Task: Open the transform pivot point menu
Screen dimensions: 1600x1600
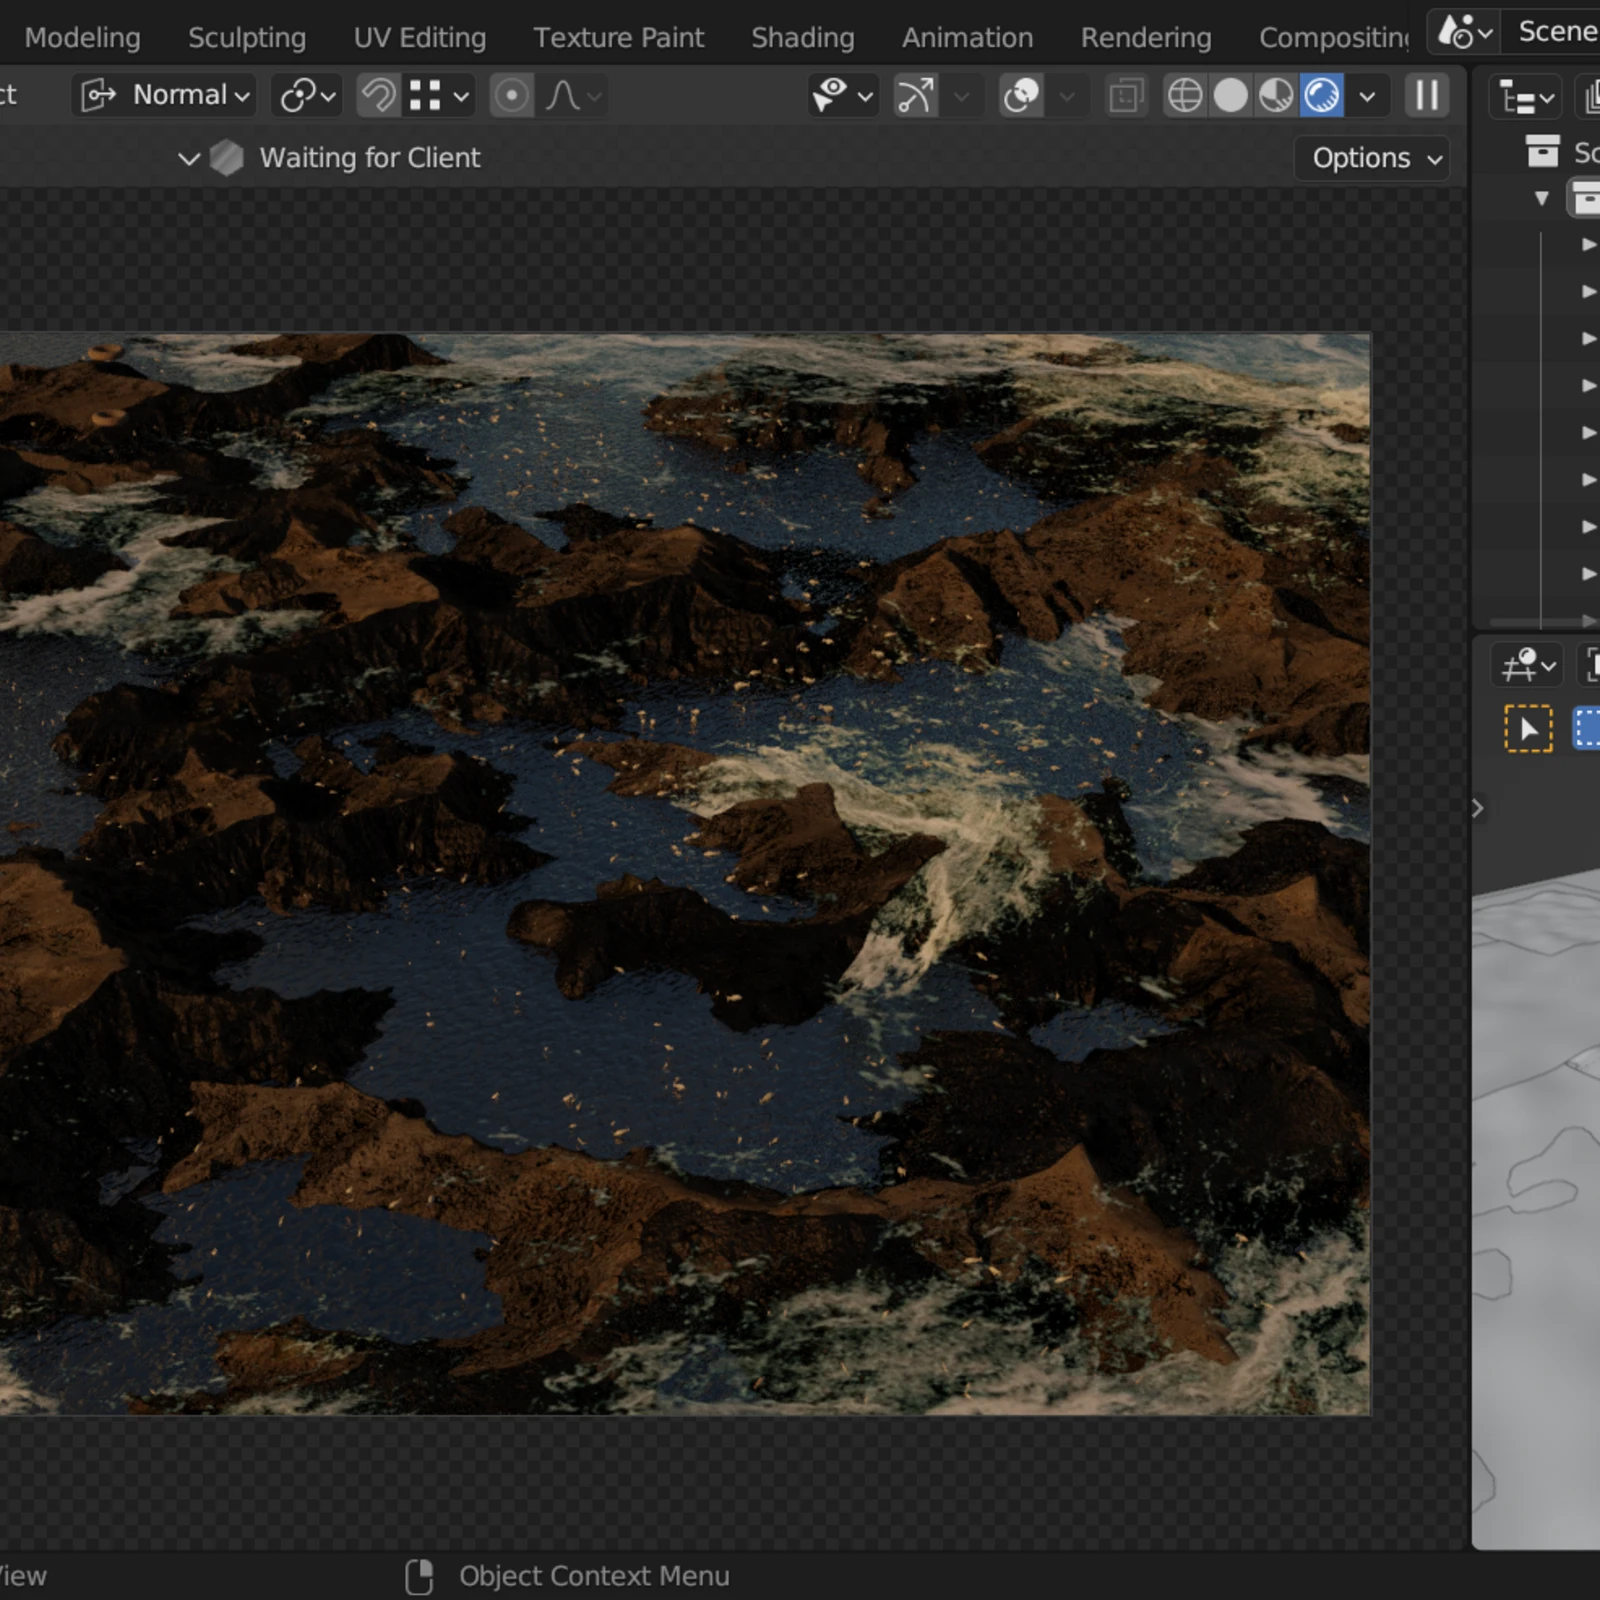Action: 307,96
